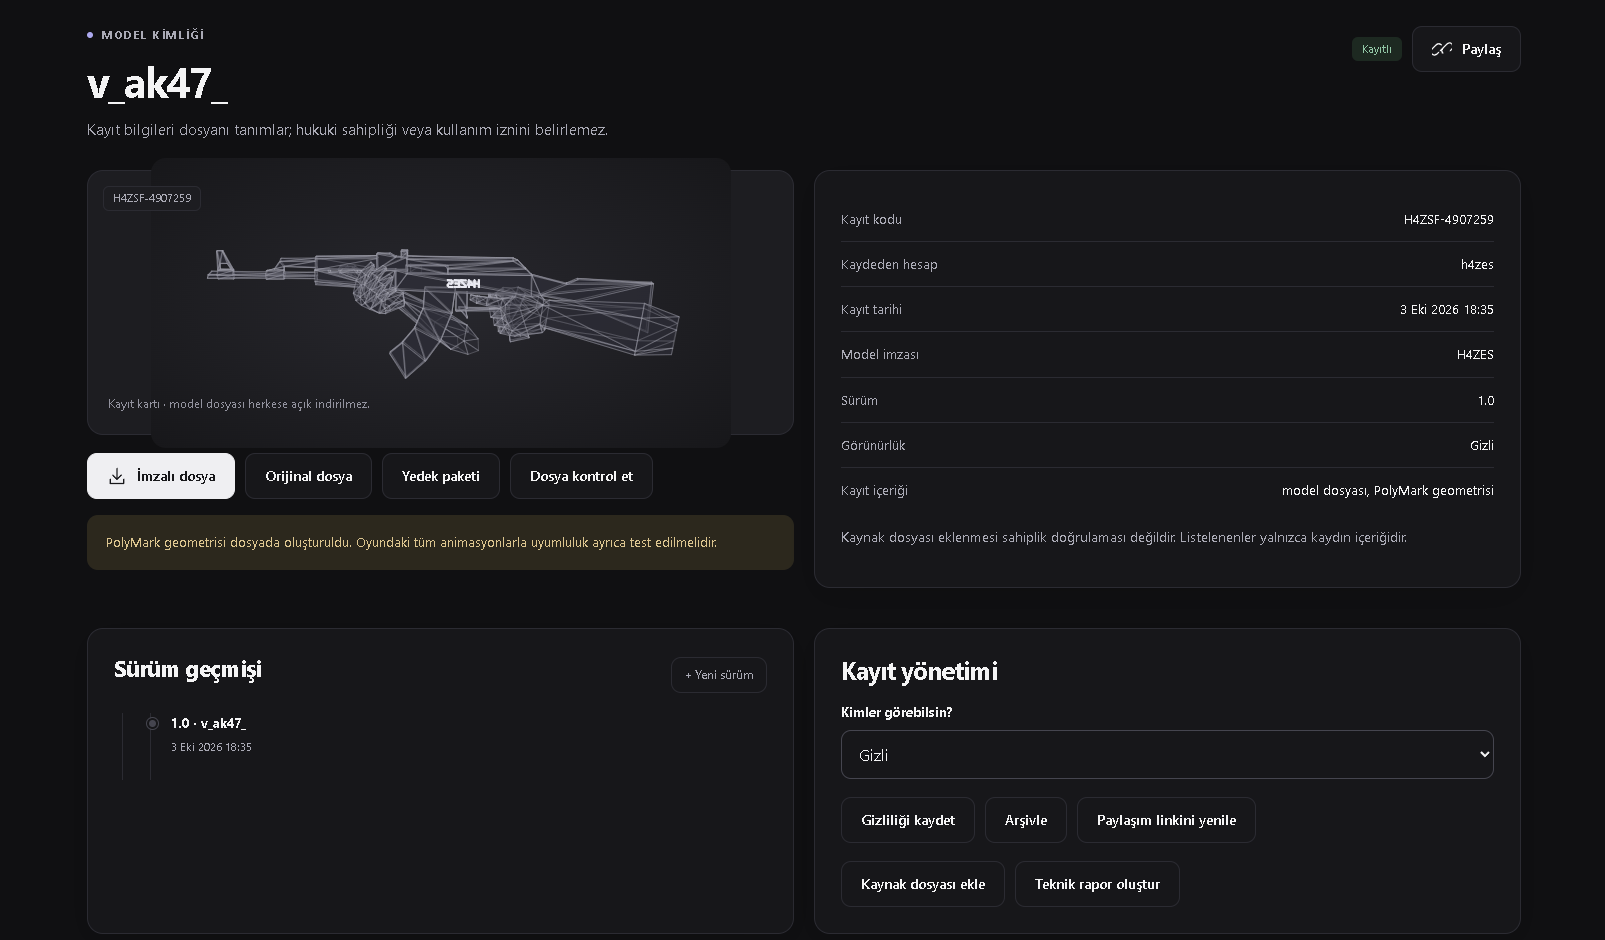
Task: Click the Kaydeden hesap value h4zes
Action: coord(1477,264)
